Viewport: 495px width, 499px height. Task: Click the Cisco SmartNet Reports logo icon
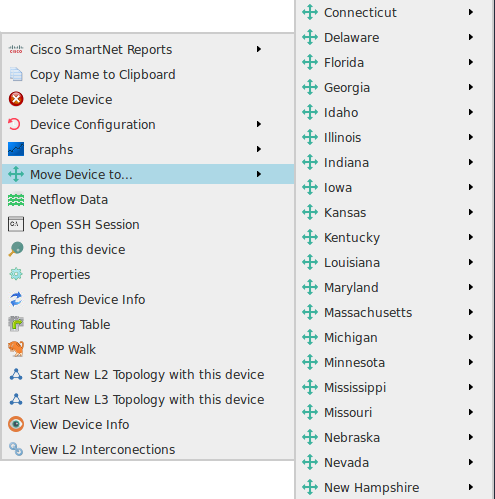click(x=16, y=50)
